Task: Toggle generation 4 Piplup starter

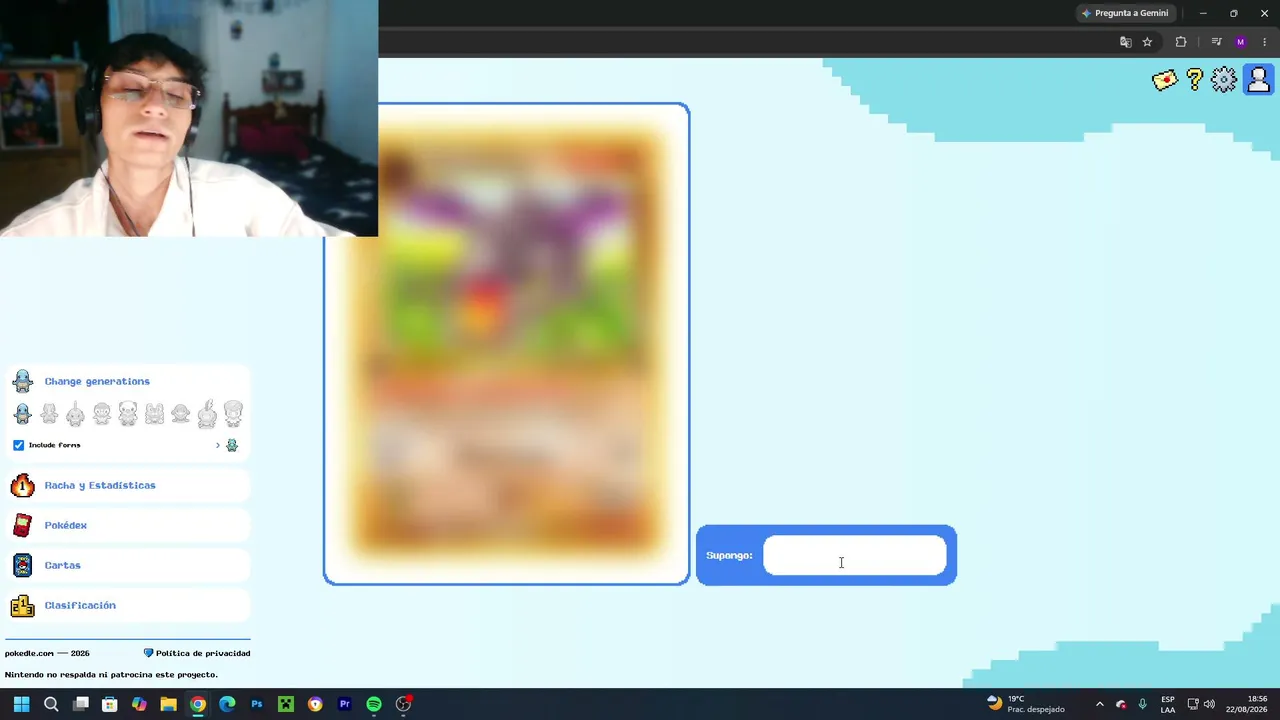Action: [102, 413]
